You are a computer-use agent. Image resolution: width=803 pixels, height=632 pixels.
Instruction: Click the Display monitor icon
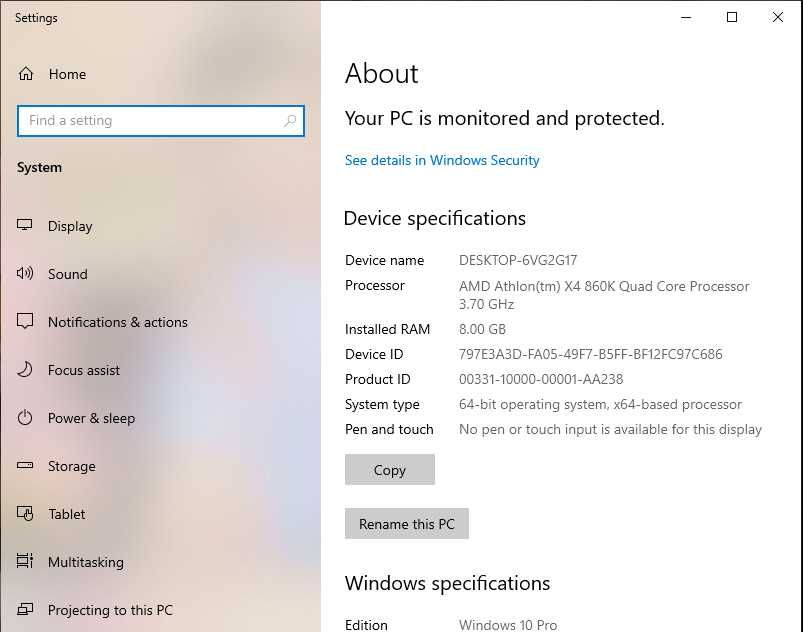26,226
